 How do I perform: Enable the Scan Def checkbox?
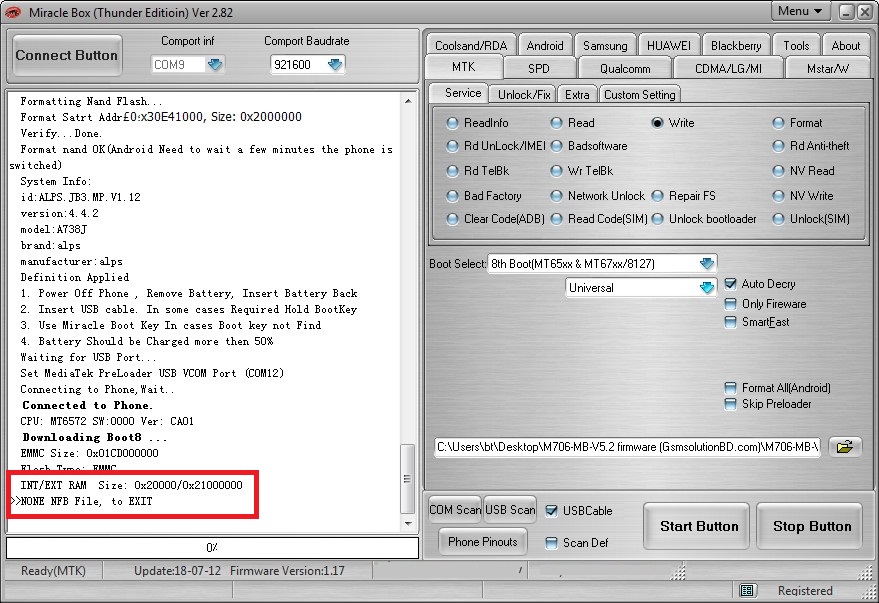552,542
